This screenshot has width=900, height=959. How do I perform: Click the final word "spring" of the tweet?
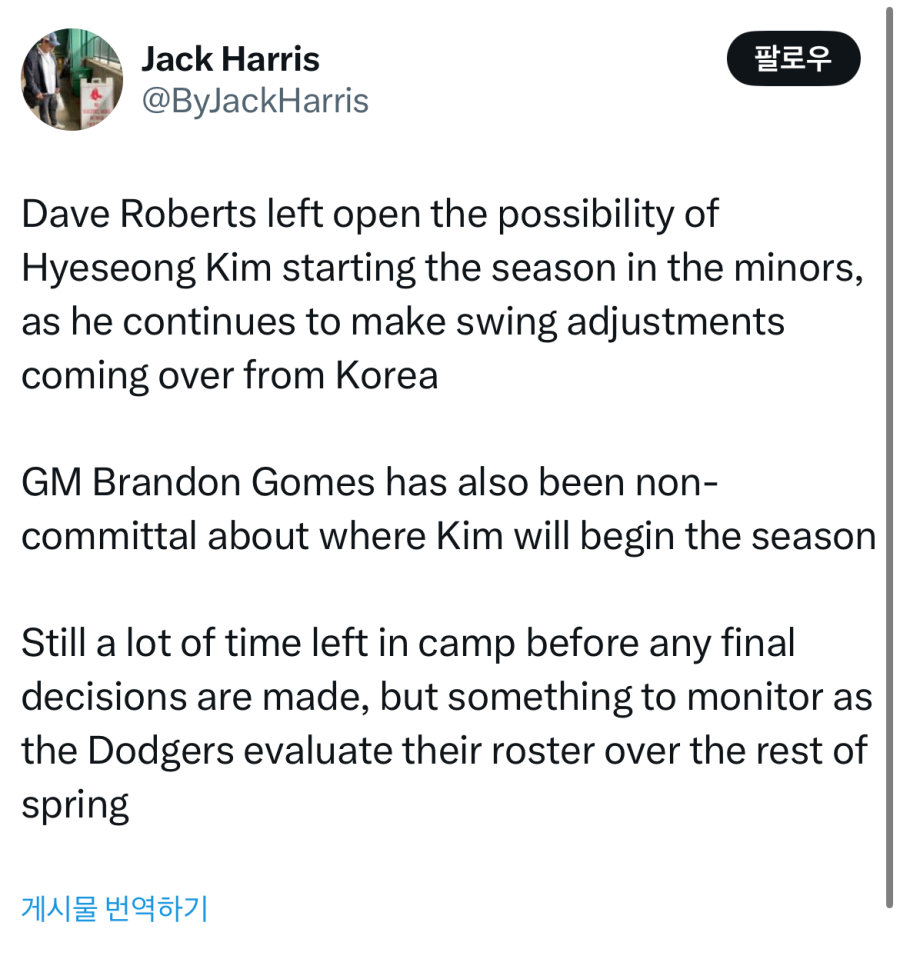pyautogui.click(x=75, y=805)
